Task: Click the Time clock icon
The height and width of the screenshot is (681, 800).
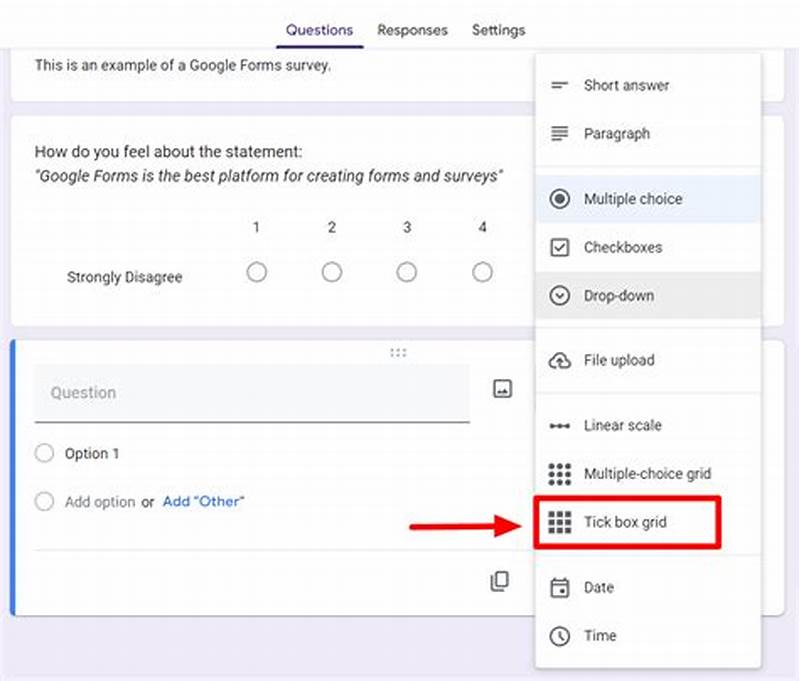Action: point(560,636)
